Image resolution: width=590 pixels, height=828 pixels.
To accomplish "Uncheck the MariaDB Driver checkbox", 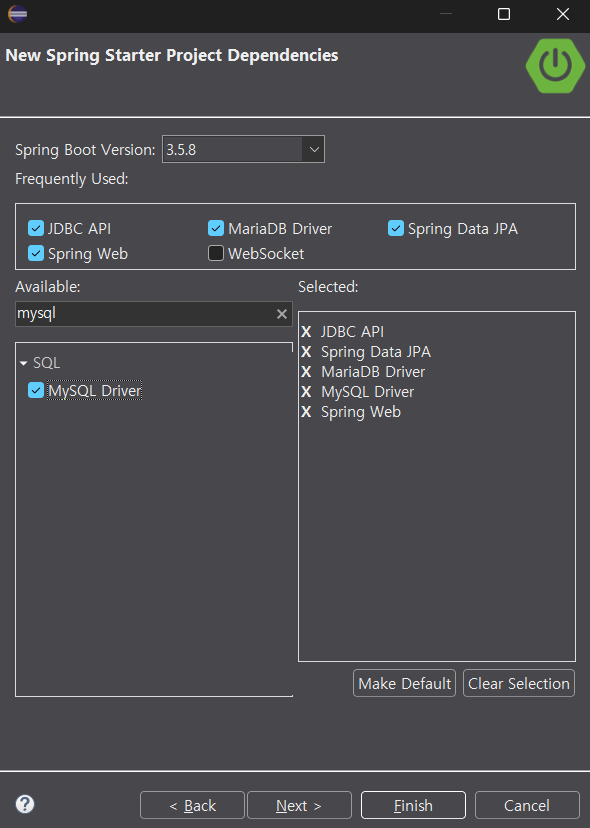I will tap(216, 228).
